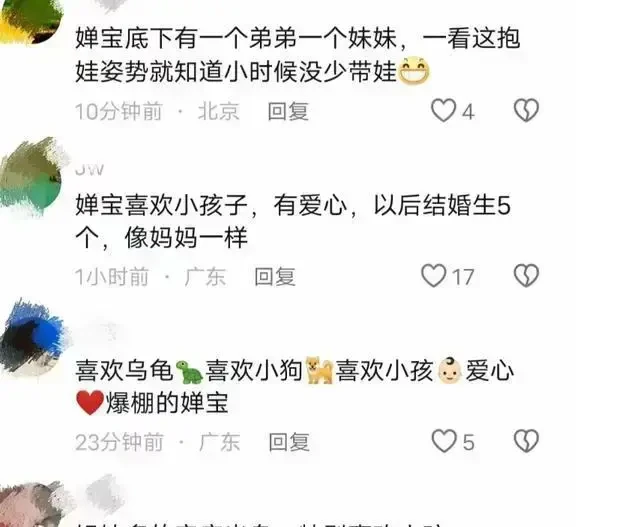Tap the grinning emoji in first comment

click(413, 71)
